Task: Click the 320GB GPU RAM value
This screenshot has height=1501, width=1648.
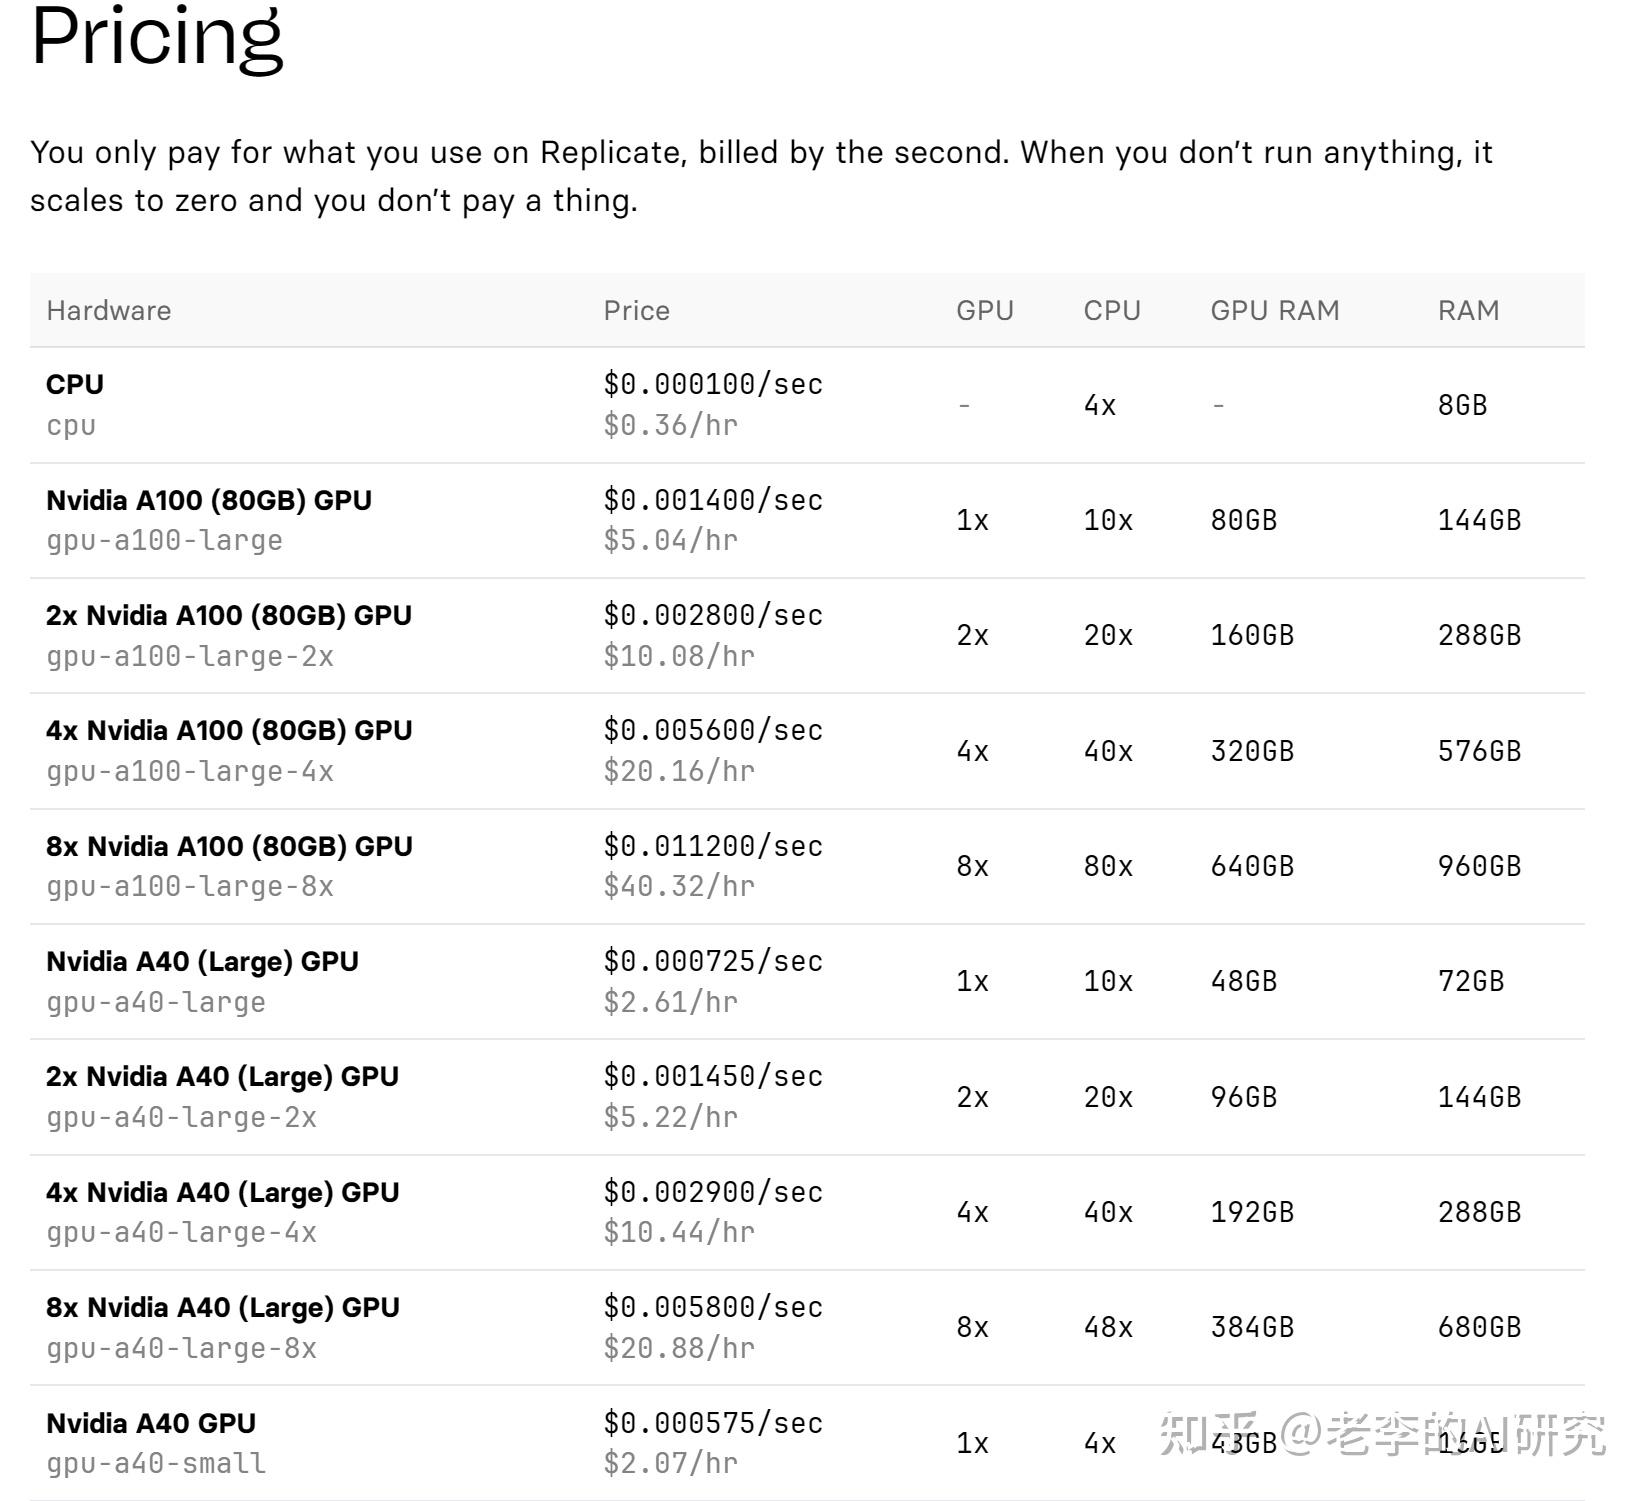Action: (x=1252, y=751)
